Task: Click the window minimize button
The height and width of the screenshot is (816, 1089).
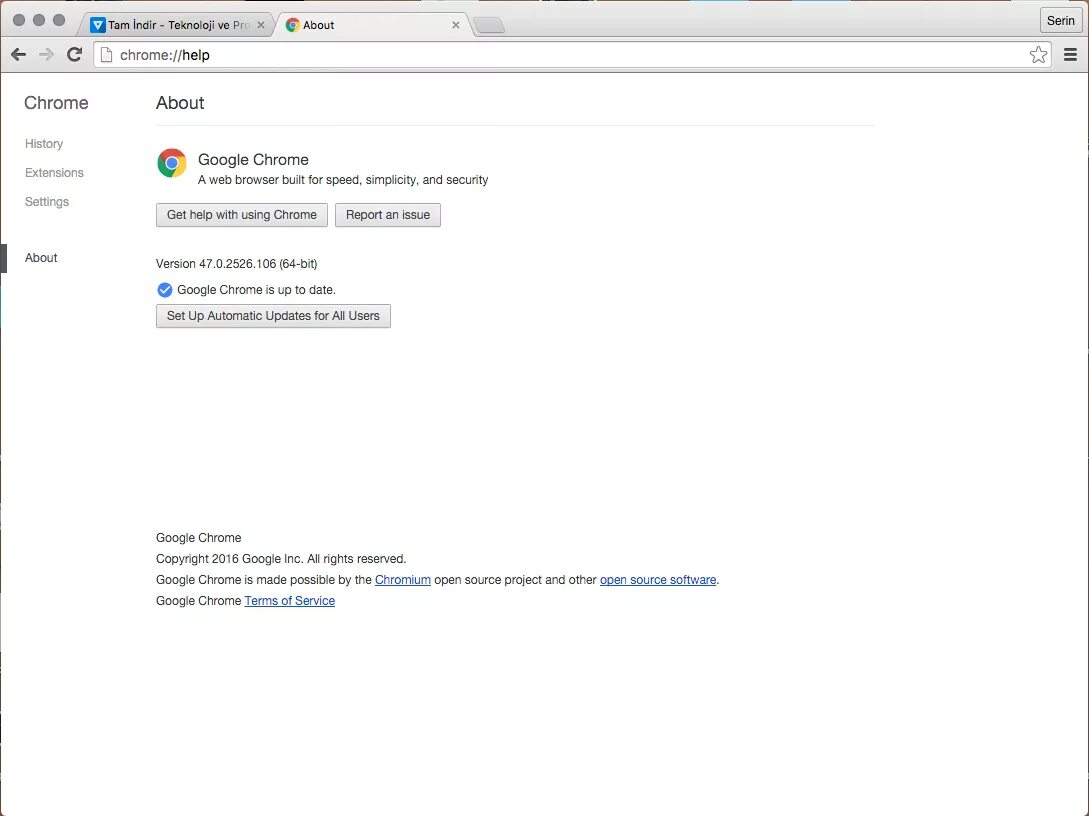Action: [x=39, y=20]
